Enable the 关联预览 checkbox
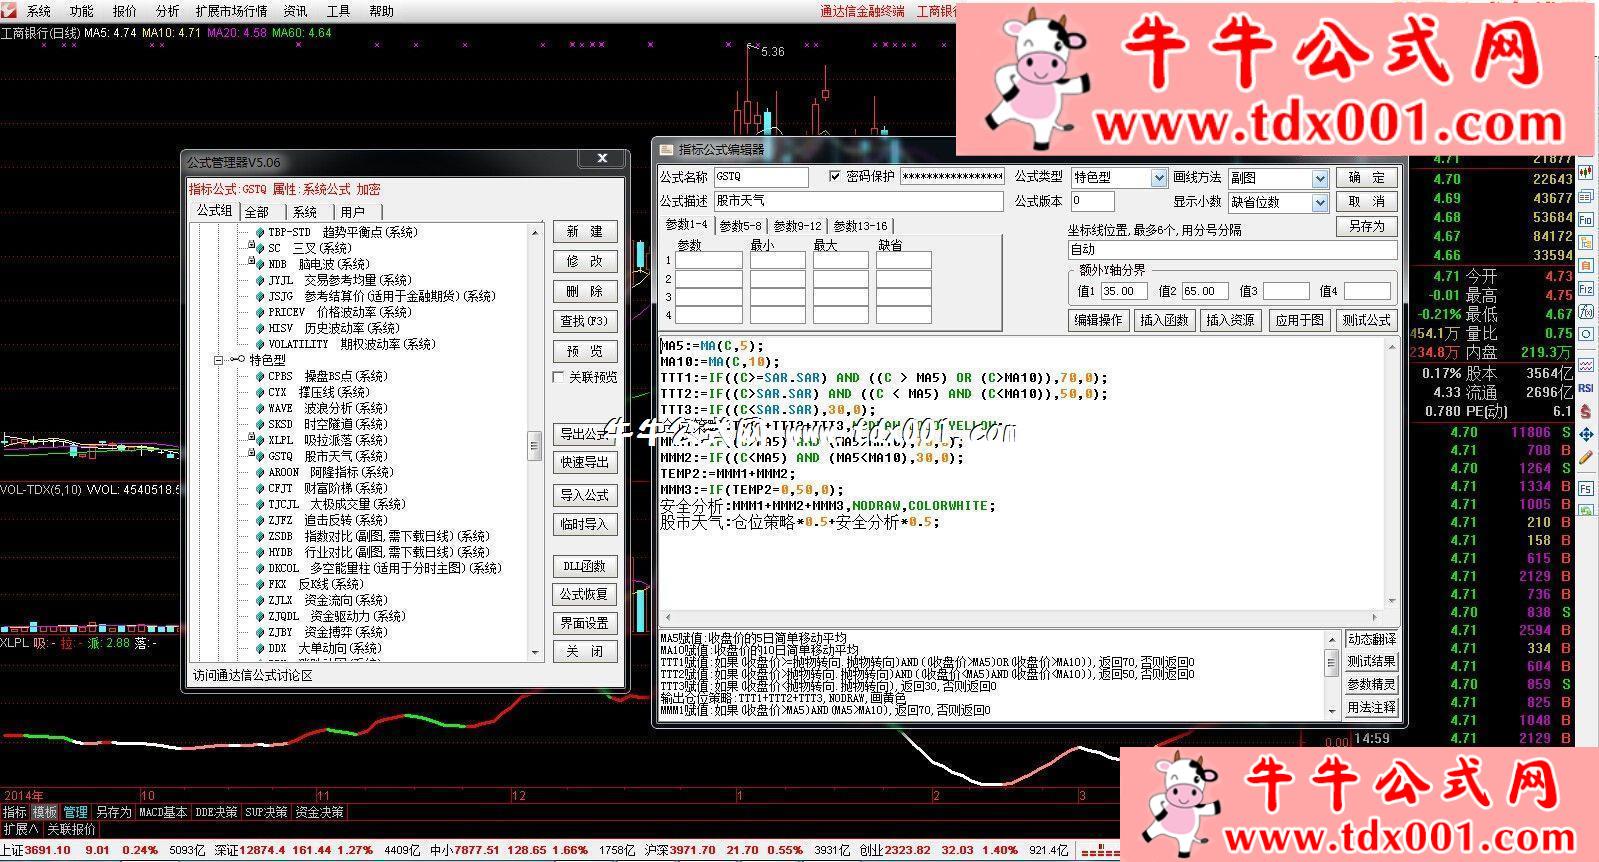The height and width of the screenshot is (862, 1599). click(x=559, y=377)
